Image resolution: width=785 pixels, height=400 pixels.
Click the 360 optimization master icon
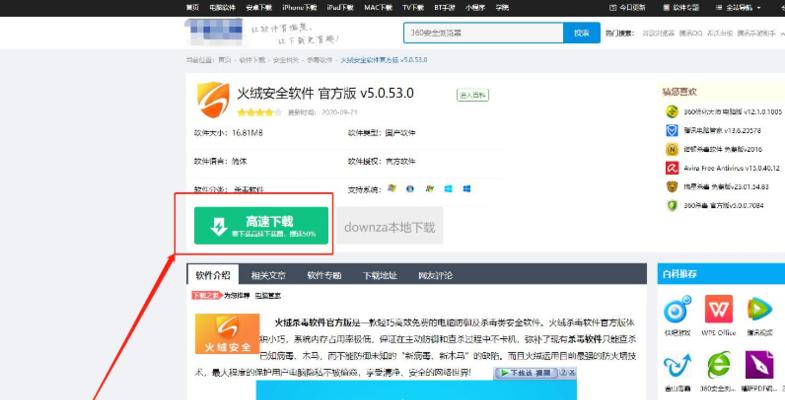click(x=671, y=111)
